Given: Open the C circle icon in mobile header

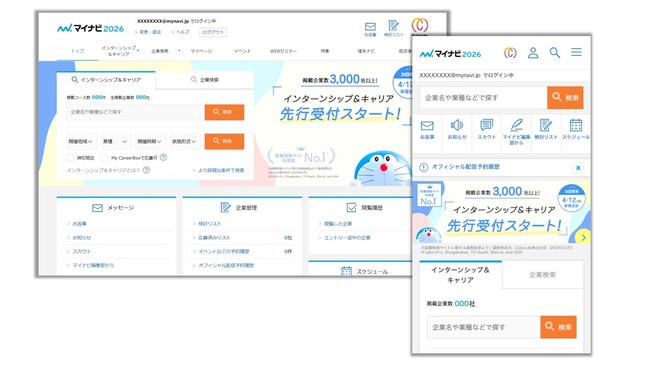Looking at the screenshot, I should [510, 53].
